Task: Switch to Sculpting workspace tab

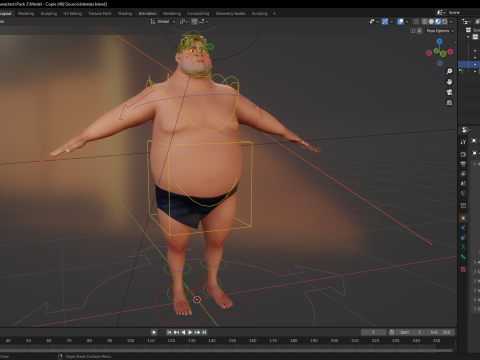Action: pos(49,13)
